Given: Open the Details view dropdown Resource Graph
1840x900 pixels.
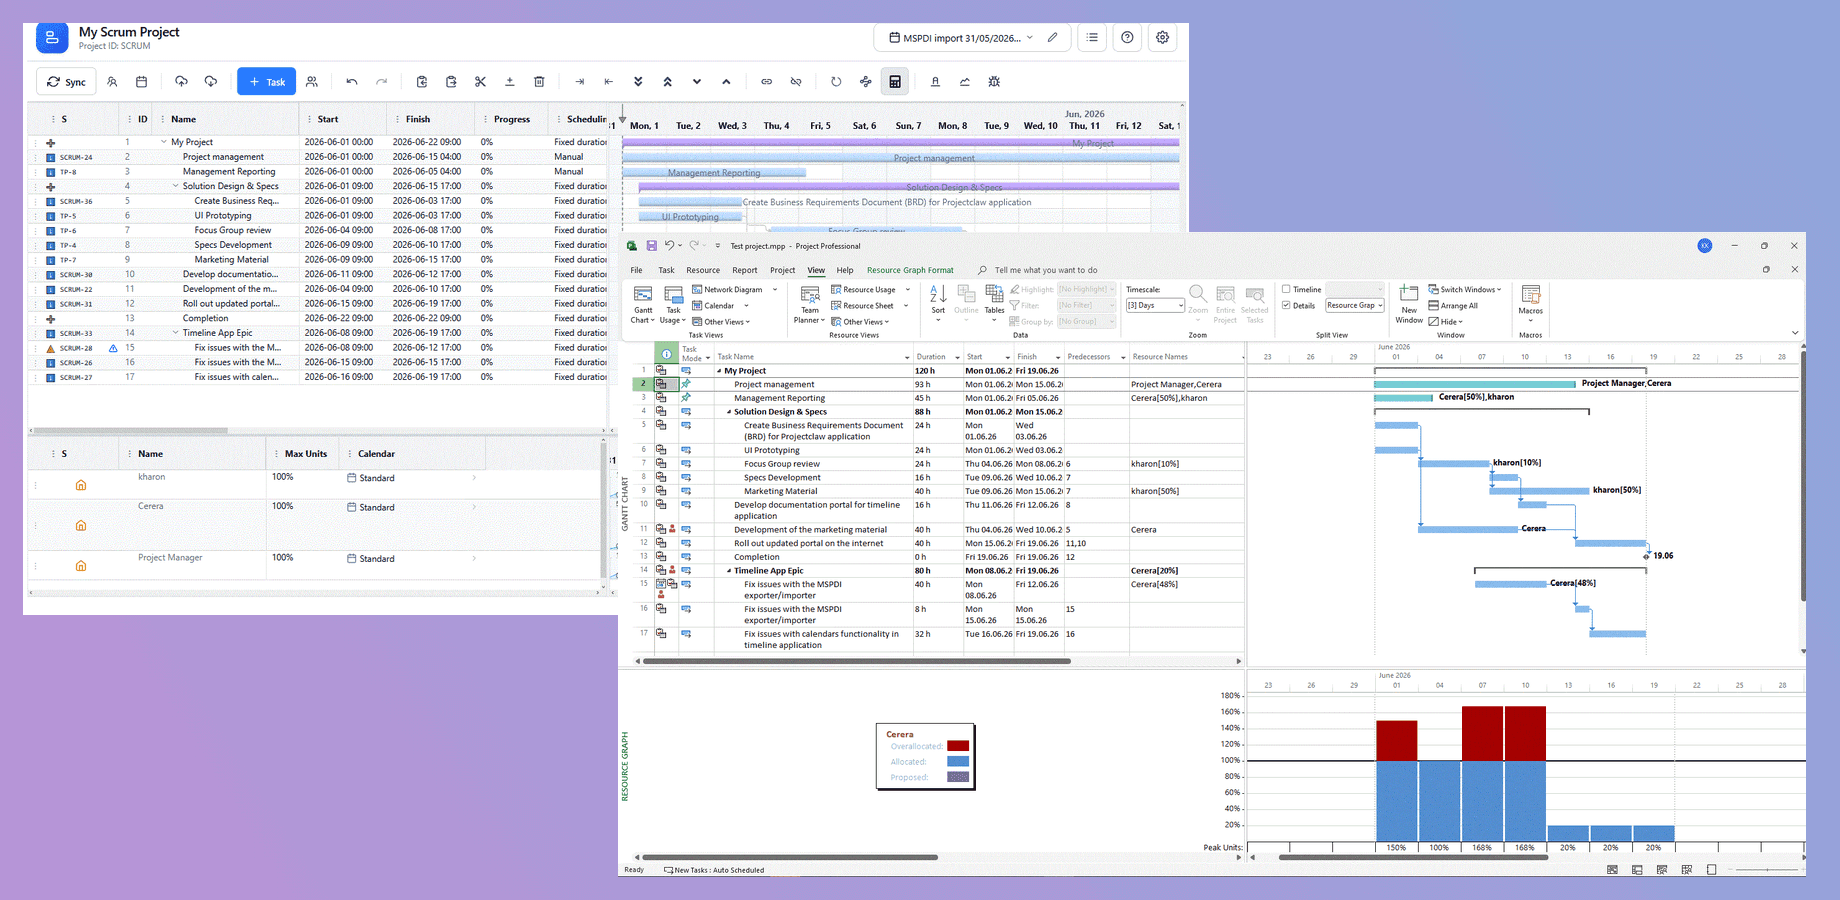Looking at the screenshot, I should click(x=1354, y=306).
